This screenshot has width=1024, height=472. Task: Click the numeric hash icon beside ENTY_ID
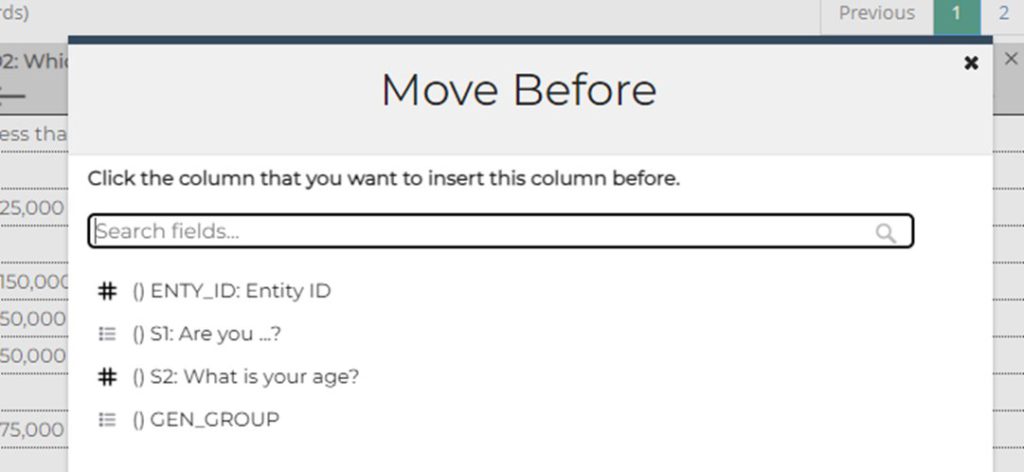click(107, 291)
